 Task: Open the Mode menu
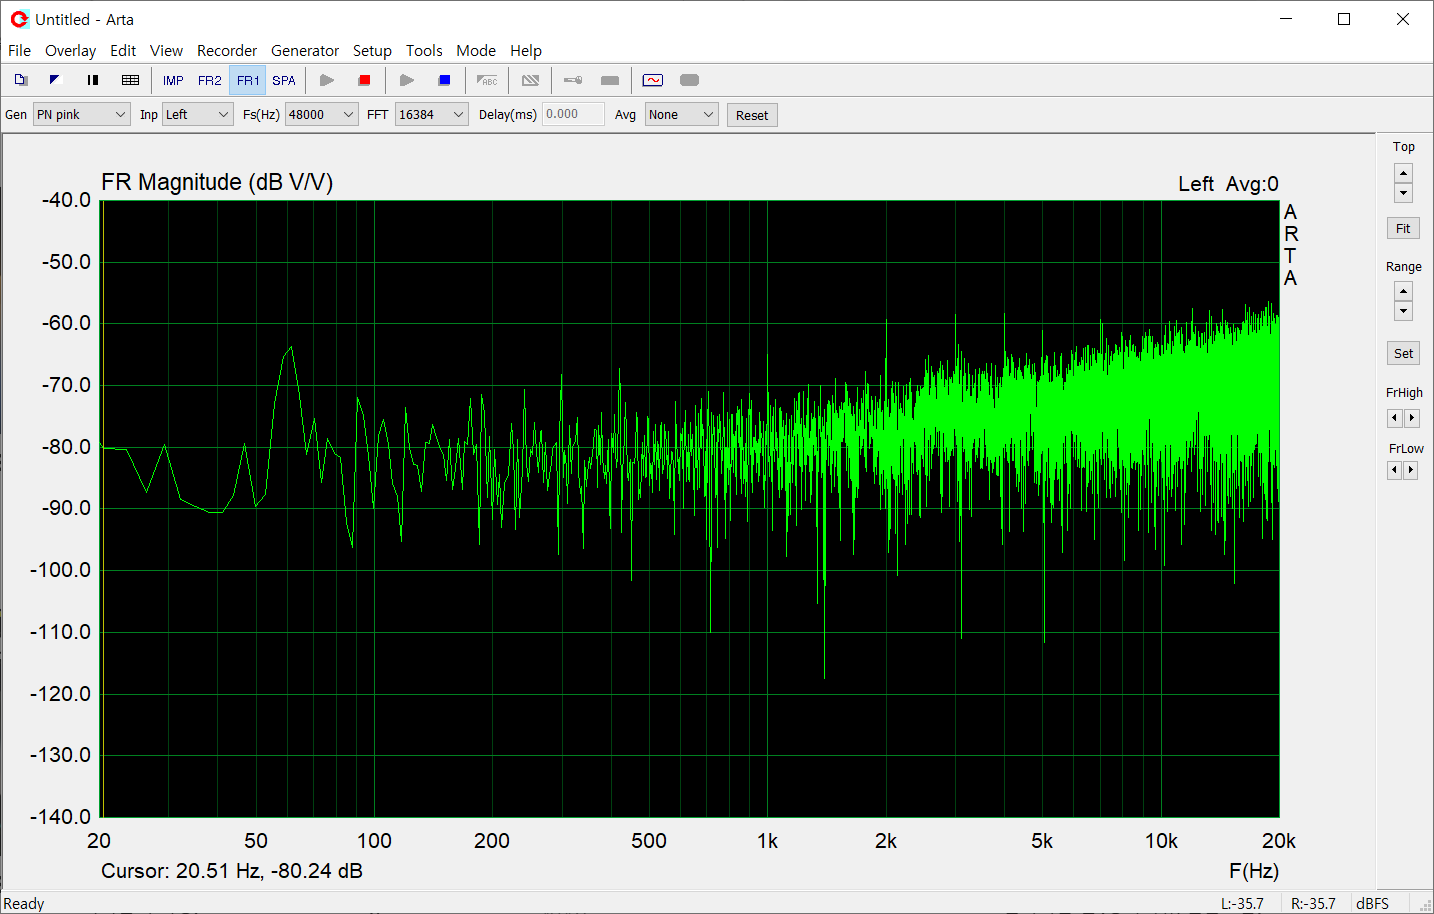click(476, 50)
